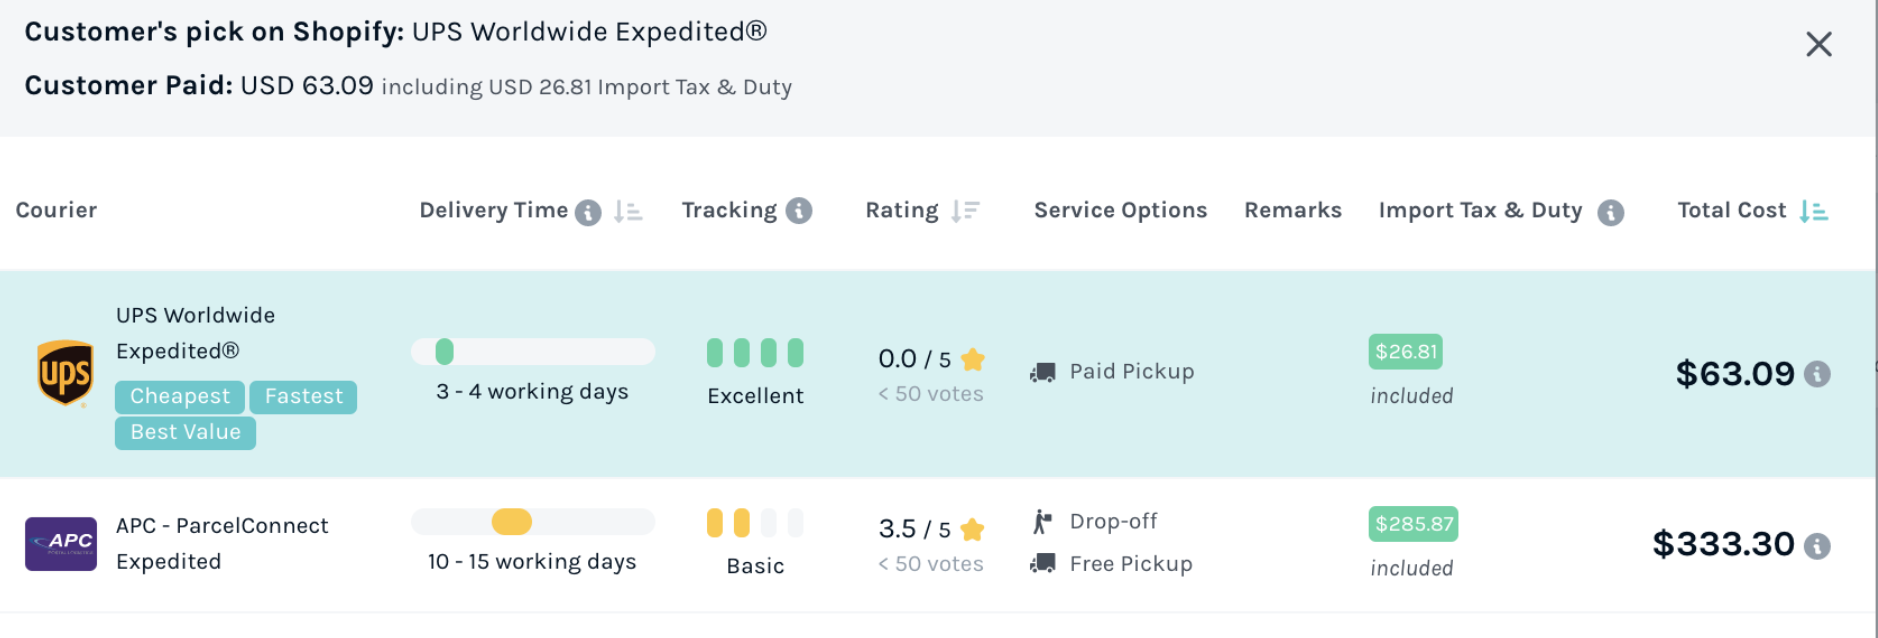Image resolution: width=1878 pixels, height=638 pixels.
Task: Open Import Tax & Duty info icon
Action: 1610,212
